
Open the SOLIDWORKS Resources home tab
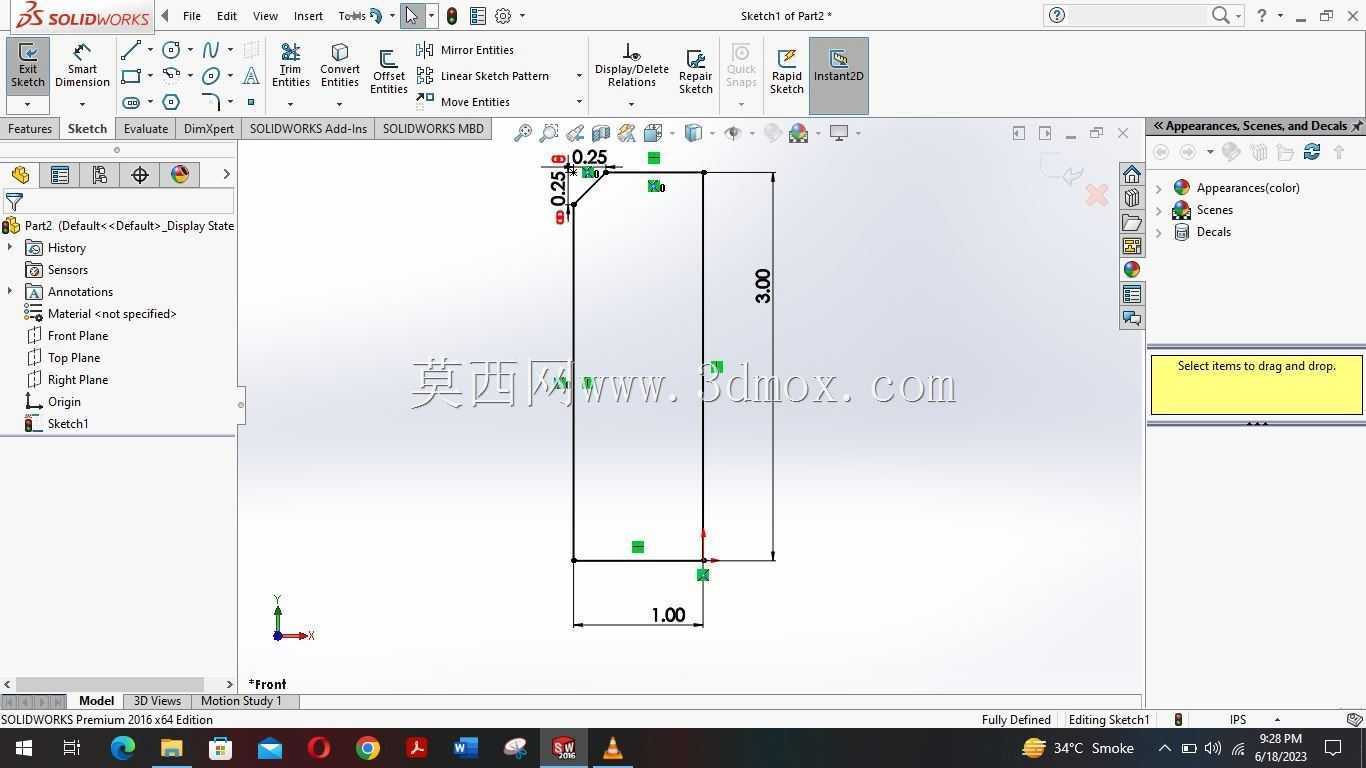coord(1132,174)
